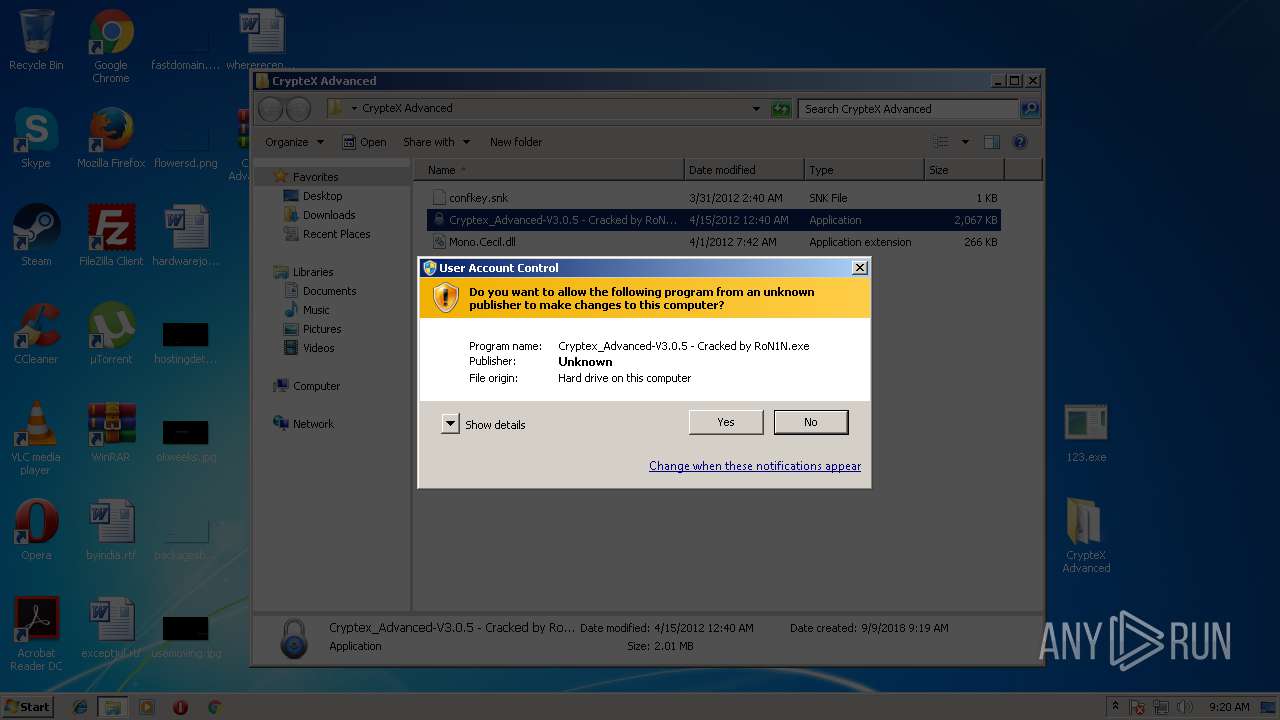Image resolution: width=1280 pixels, height=720 pixels.
Task: Click No in User Account Control
Action: 811,422
